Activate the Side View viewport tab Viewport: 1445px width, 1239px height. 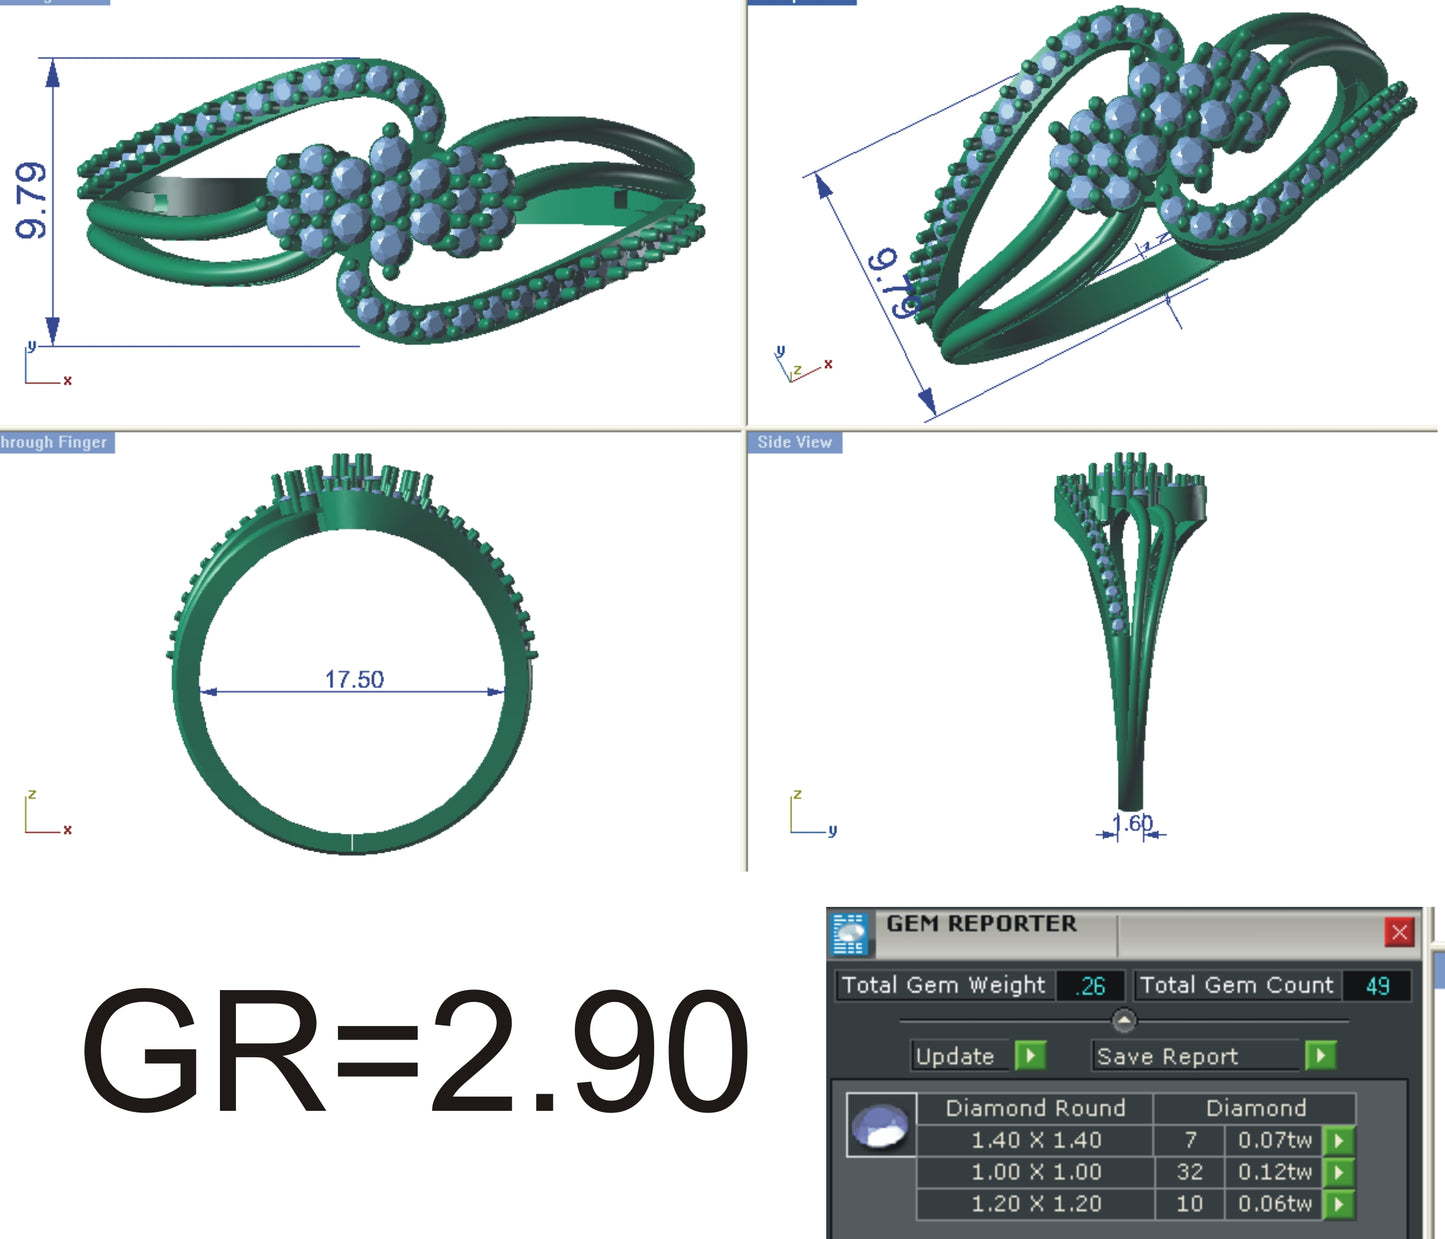coord(795,441)
